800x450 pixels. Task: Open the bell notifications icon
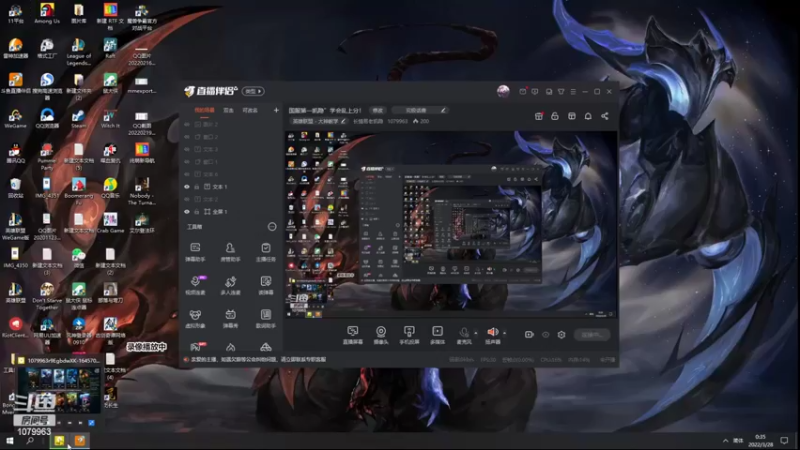pyautogui.click(x=588, y=116)
